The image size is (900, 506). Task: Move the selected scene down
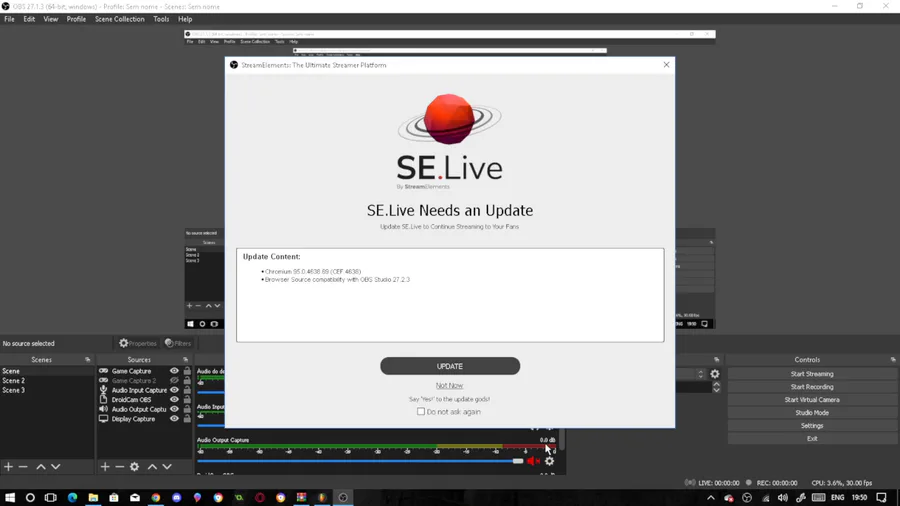(x=56, y=467)
